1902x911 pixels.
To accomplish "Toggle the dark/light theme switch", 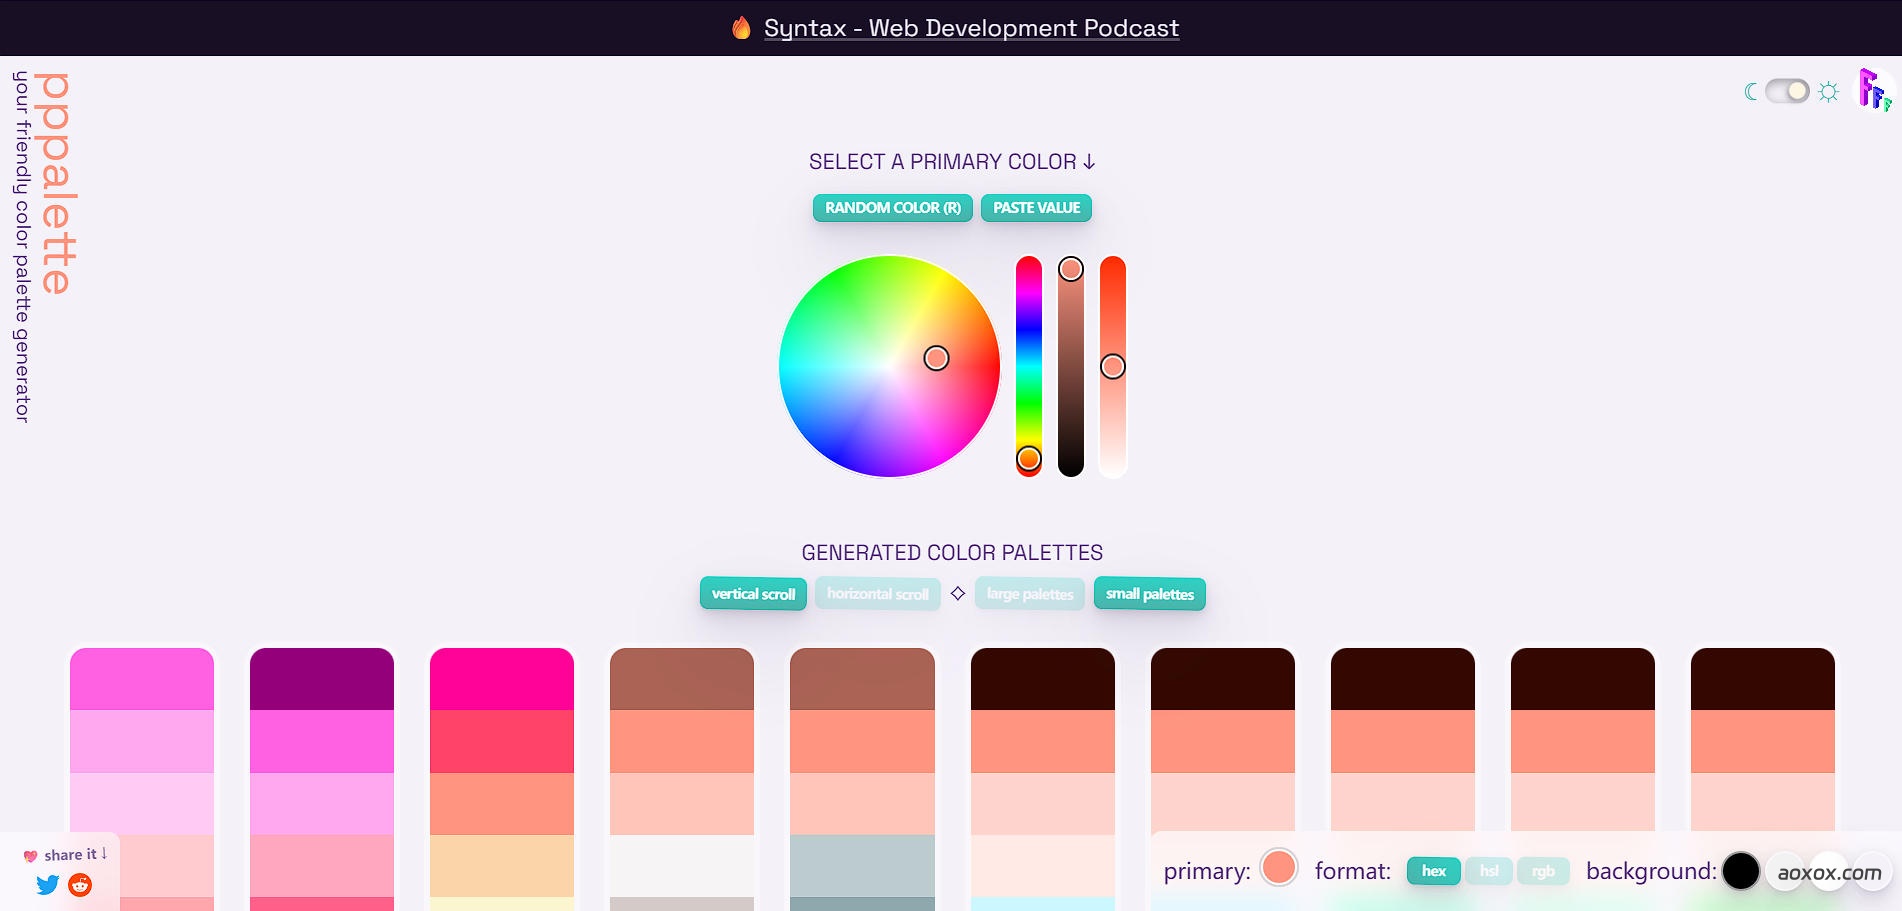I will coord(1788,92).
